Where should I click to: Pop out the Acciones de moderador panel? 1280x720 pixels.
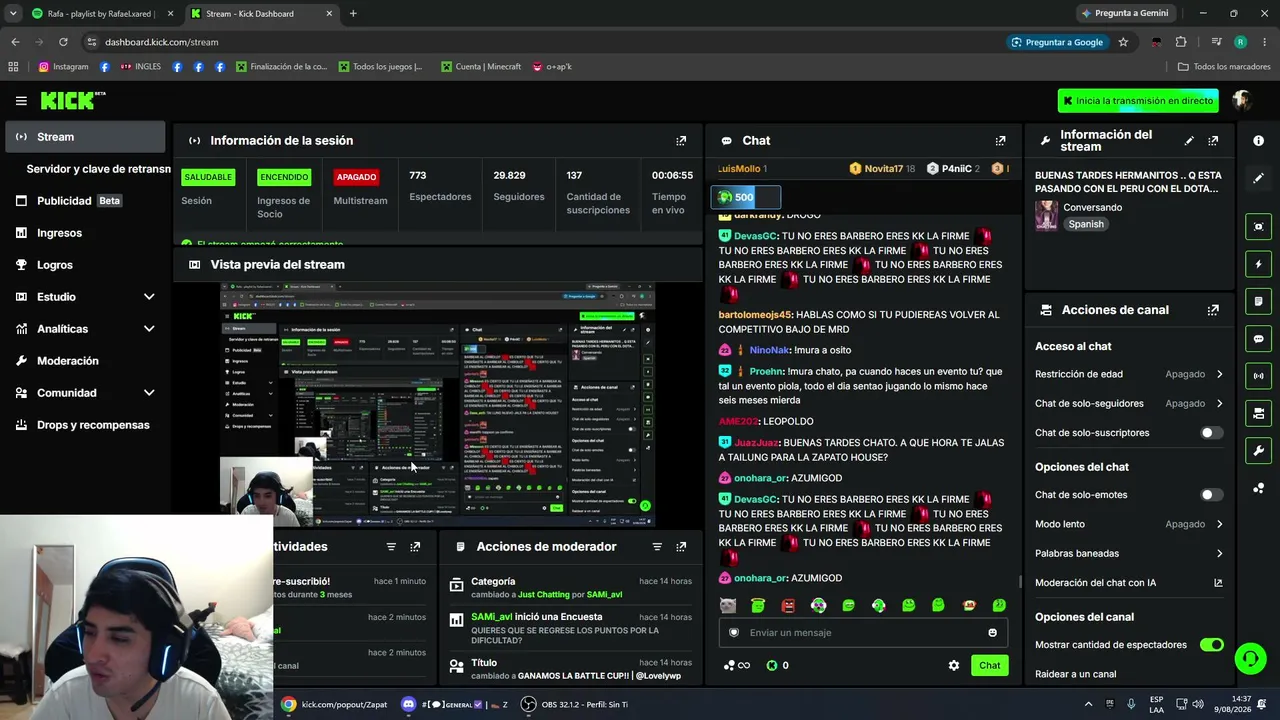pyautogui.click(x=681, y=547)
